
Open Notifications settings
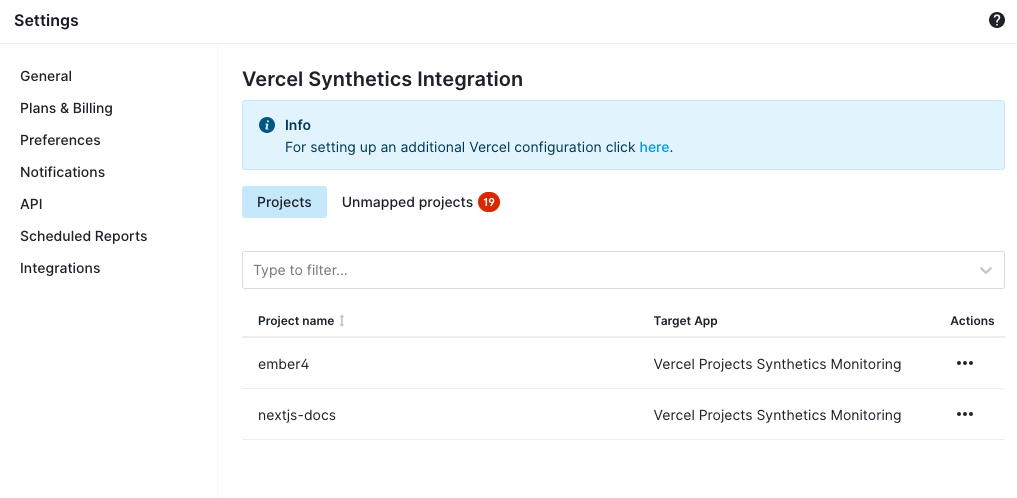pos(62,172)
